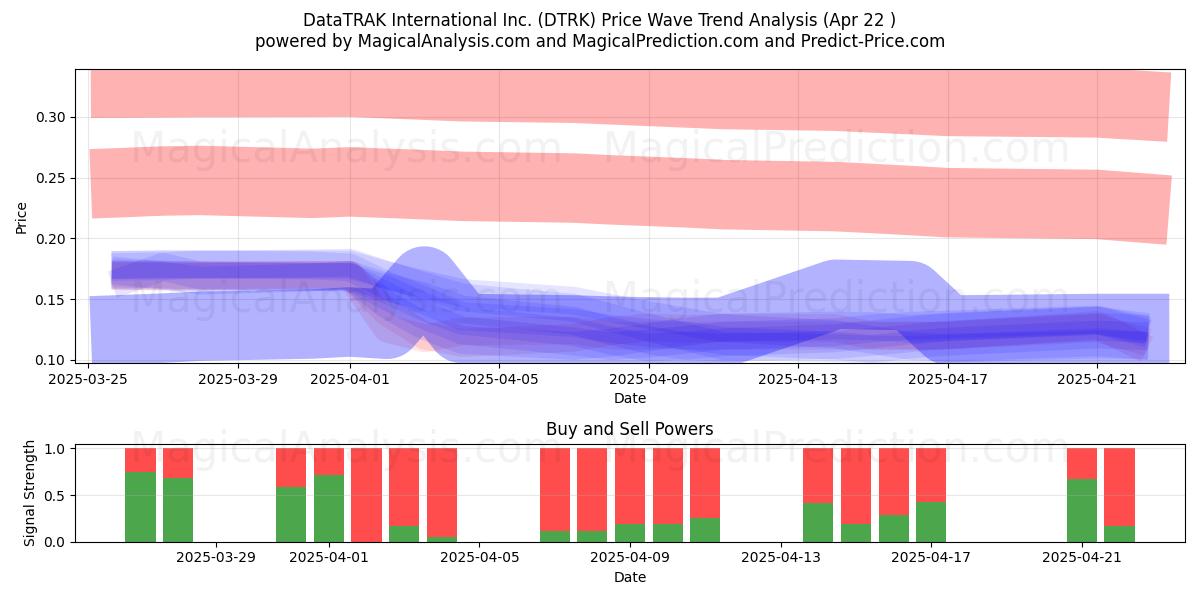This screenshot has height=600, width=1200.
Task: Click the 2025-04-01 date tick under the price chart
Action: [350, 379]
